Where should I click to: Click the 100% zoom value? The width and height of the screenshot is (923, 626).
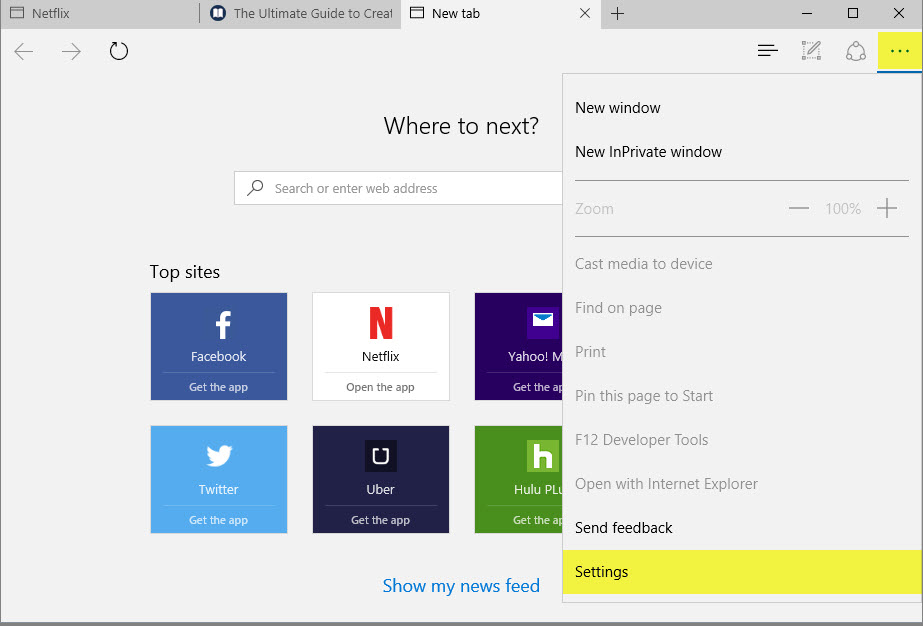[843, 208]
